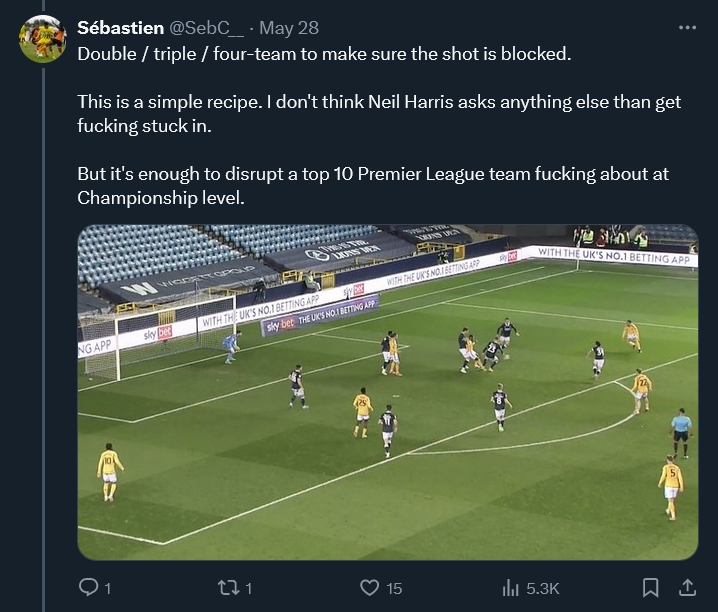Open the view analytics bar chart icon
The height and width of the screenshot is (612, 718).
510,587
